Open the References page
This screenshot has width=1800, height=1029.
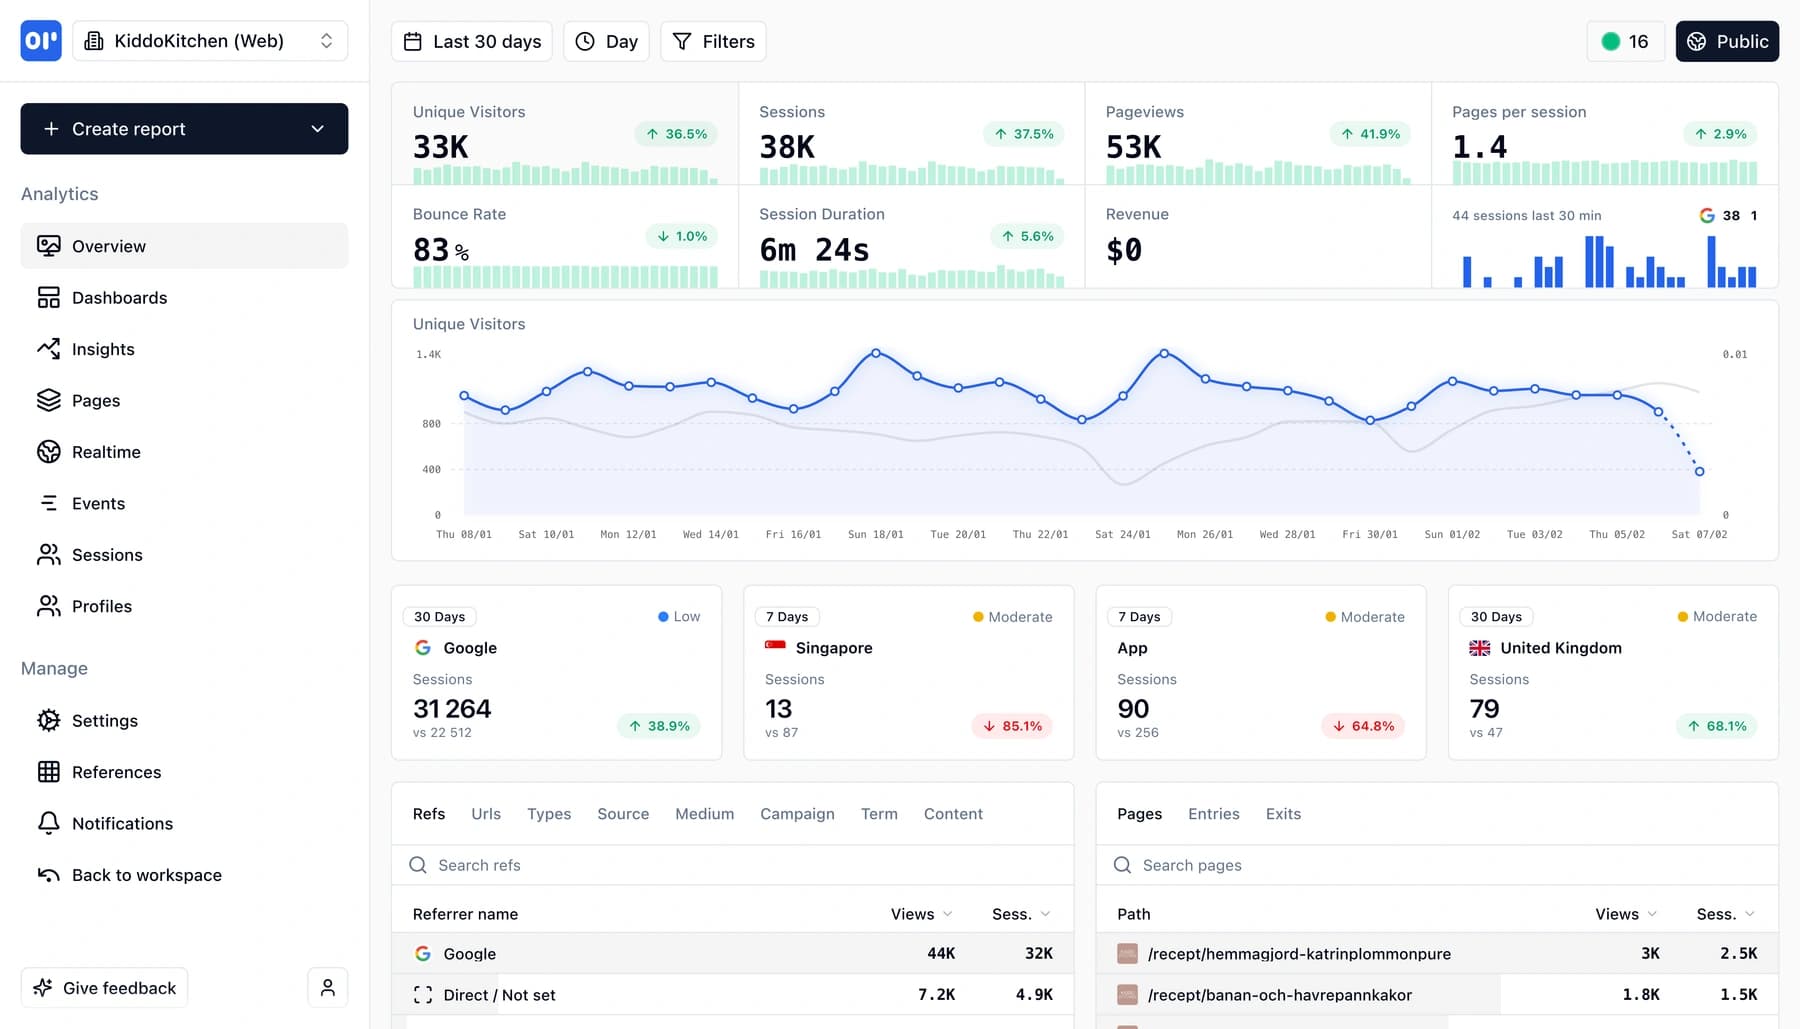[x=116, y=772]
